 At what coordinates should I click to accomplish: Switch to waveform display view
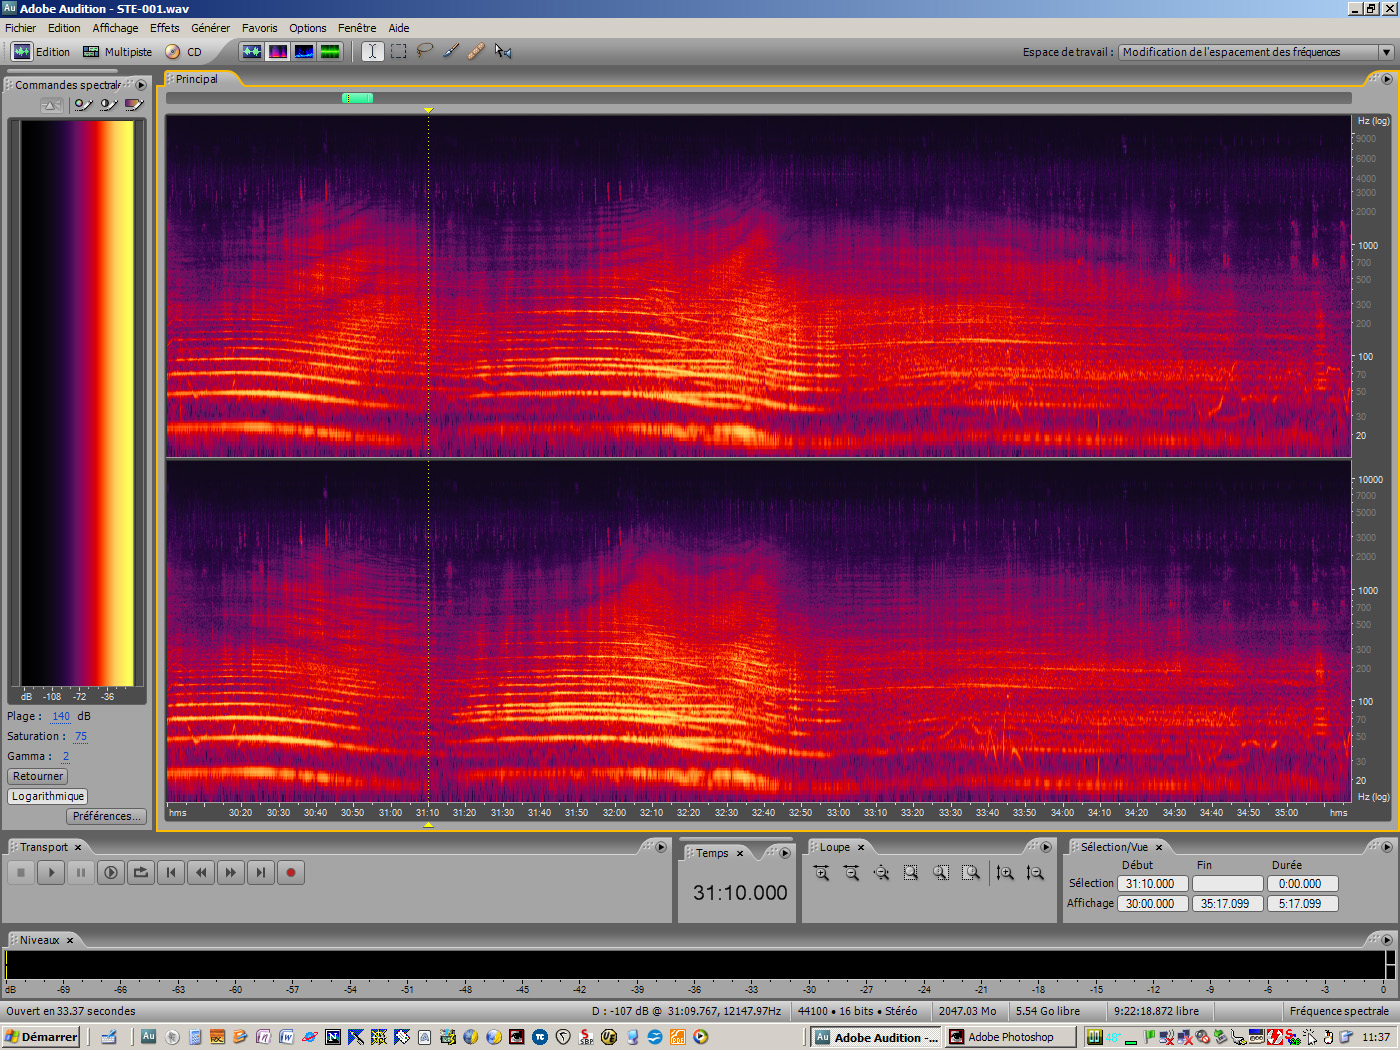point(252,51)
